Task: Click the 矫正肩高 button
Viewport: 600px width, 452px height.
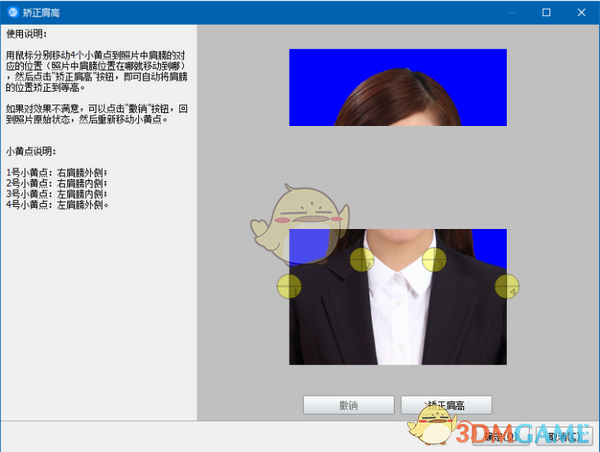Action: (x=446, y=405)
